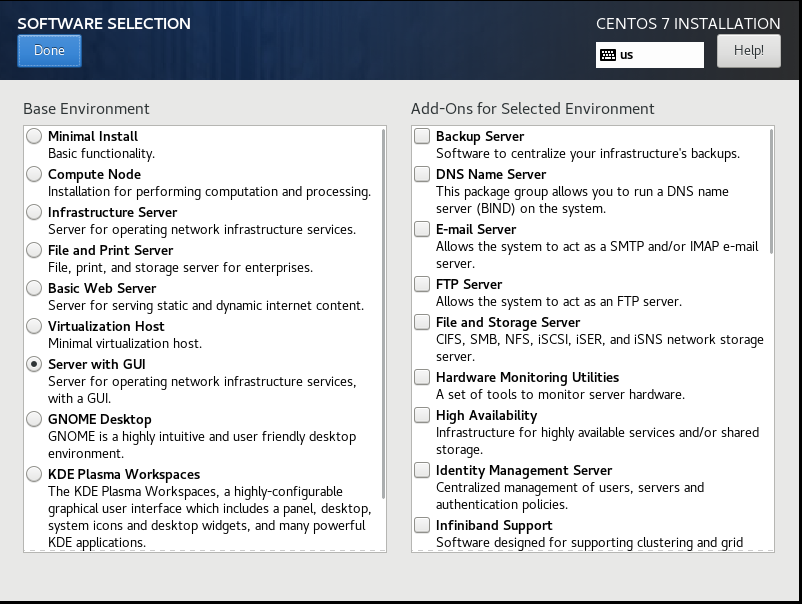Image resolution: width=802 pixels, height=604 pixels.
Task: Select GNOME Desktop radio button
Action: pos(34,419)
